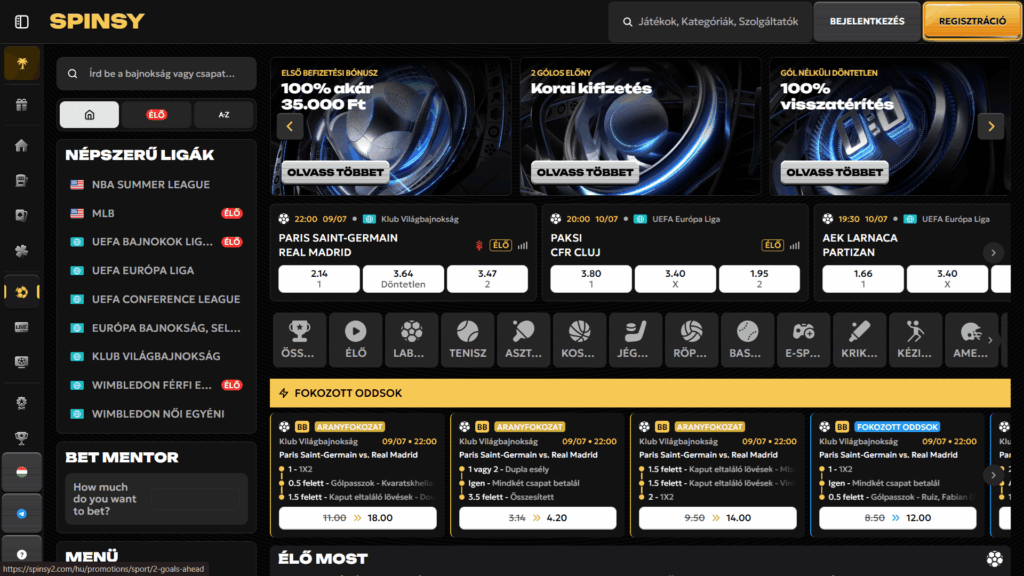
Task: Switch to the ÉLŐ tab in sports panel
Action: point(157,114)
